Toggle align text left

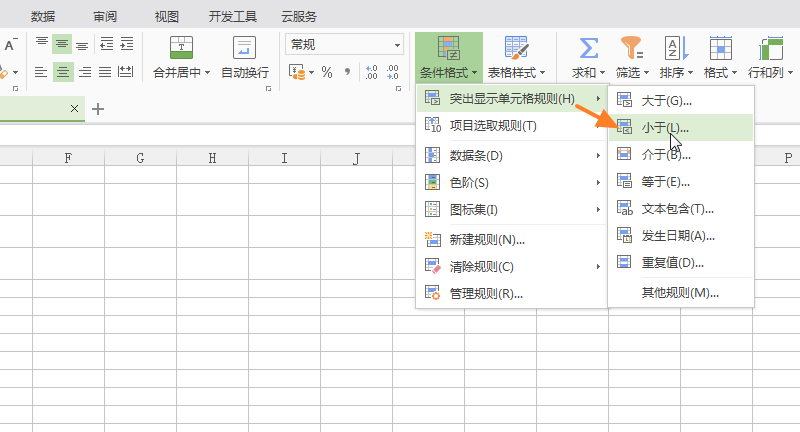pos(41,72)
